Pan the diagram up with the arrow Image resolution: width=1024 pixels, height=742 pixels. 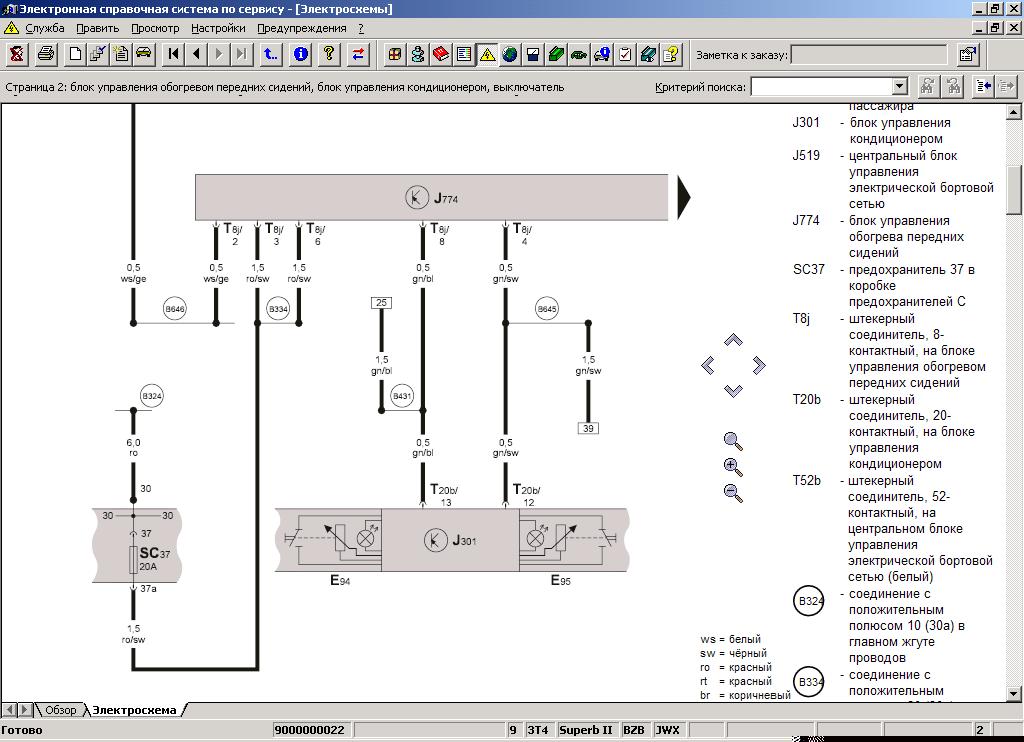click(x=733, y=340)
